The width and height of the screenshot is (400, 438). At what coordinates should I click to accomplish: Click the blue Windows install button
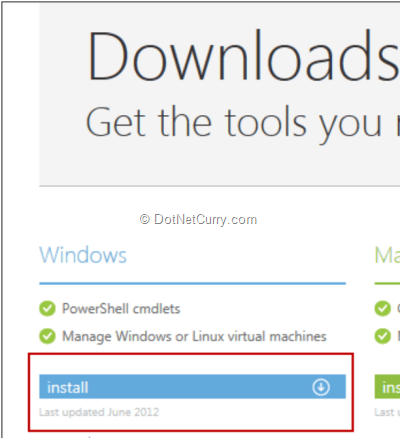pyautogui.click(x=192, y=387)
